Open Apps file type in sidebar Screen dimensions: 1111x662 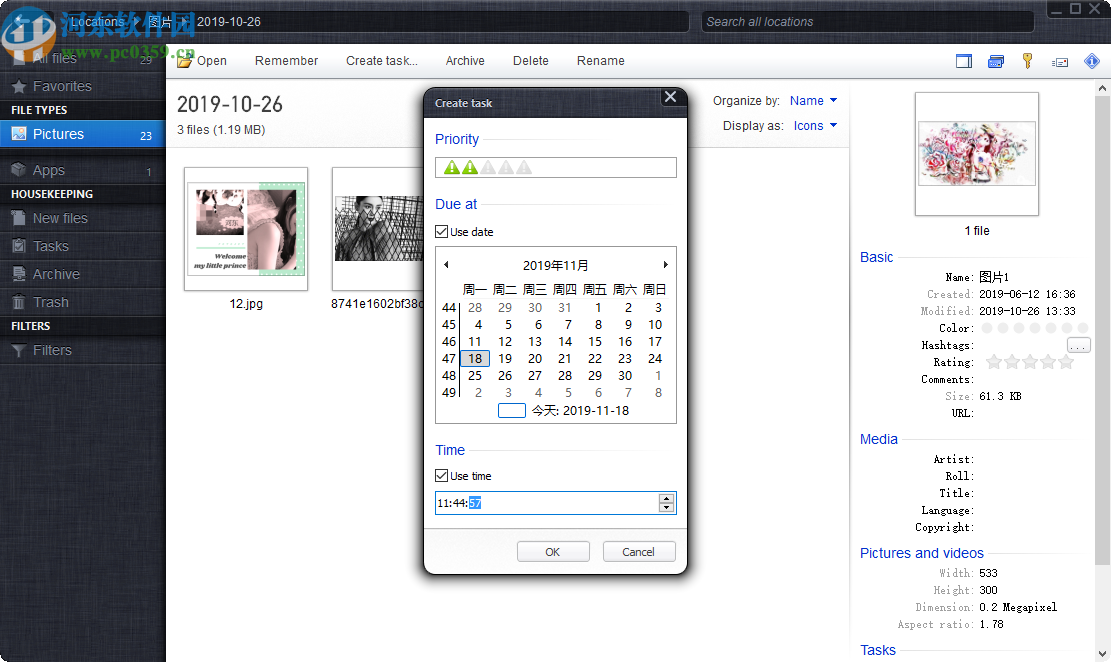click(82, 170)
